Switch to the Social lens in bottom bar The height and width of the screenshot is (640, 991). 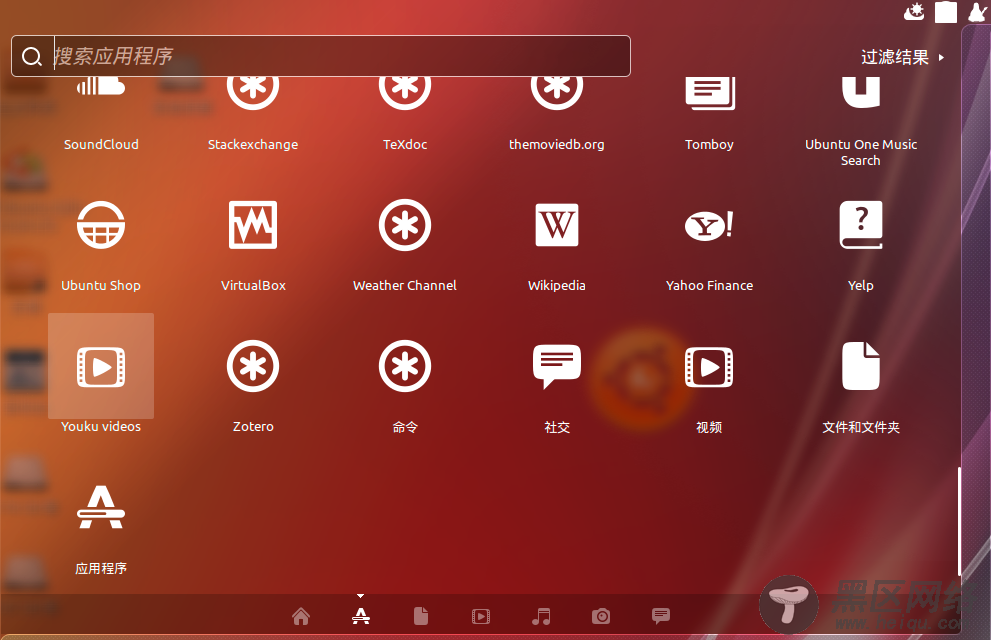click(661, 616)
